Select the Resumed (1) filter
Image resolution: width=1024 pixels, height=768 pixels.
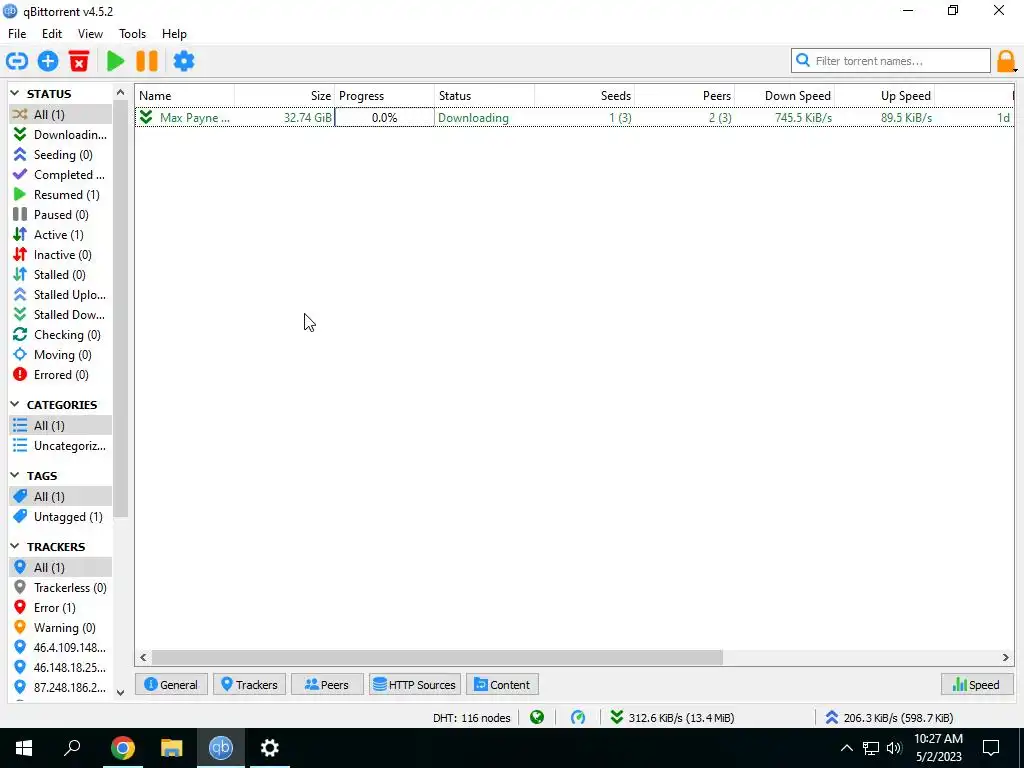(60, 195)
